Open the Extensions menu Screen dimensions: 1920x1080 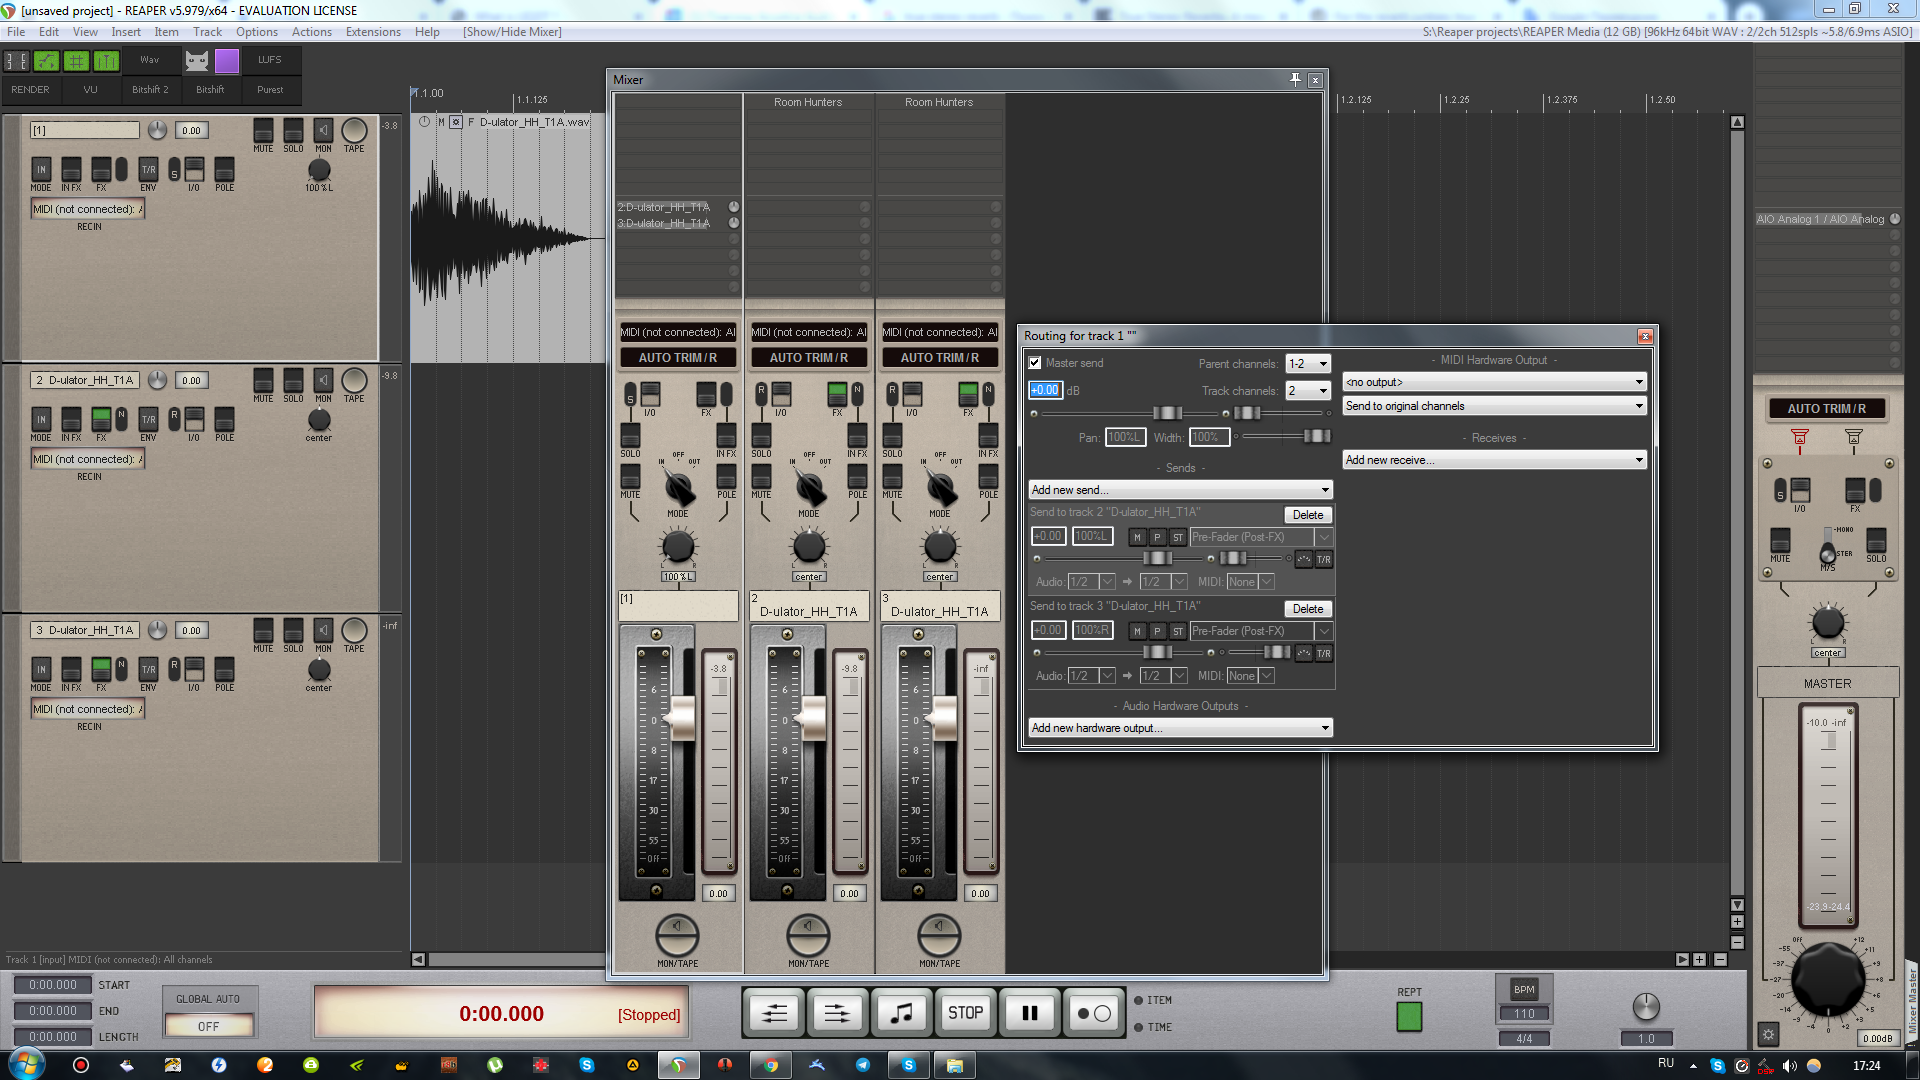click(x=373, y=32)
